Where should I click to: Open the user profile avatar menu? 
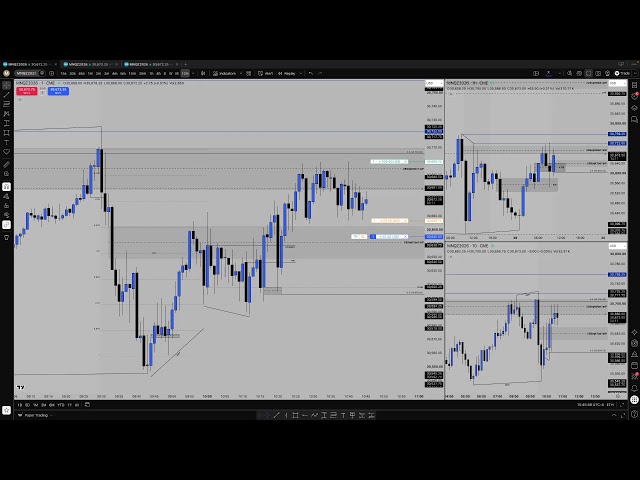[6, 73]
